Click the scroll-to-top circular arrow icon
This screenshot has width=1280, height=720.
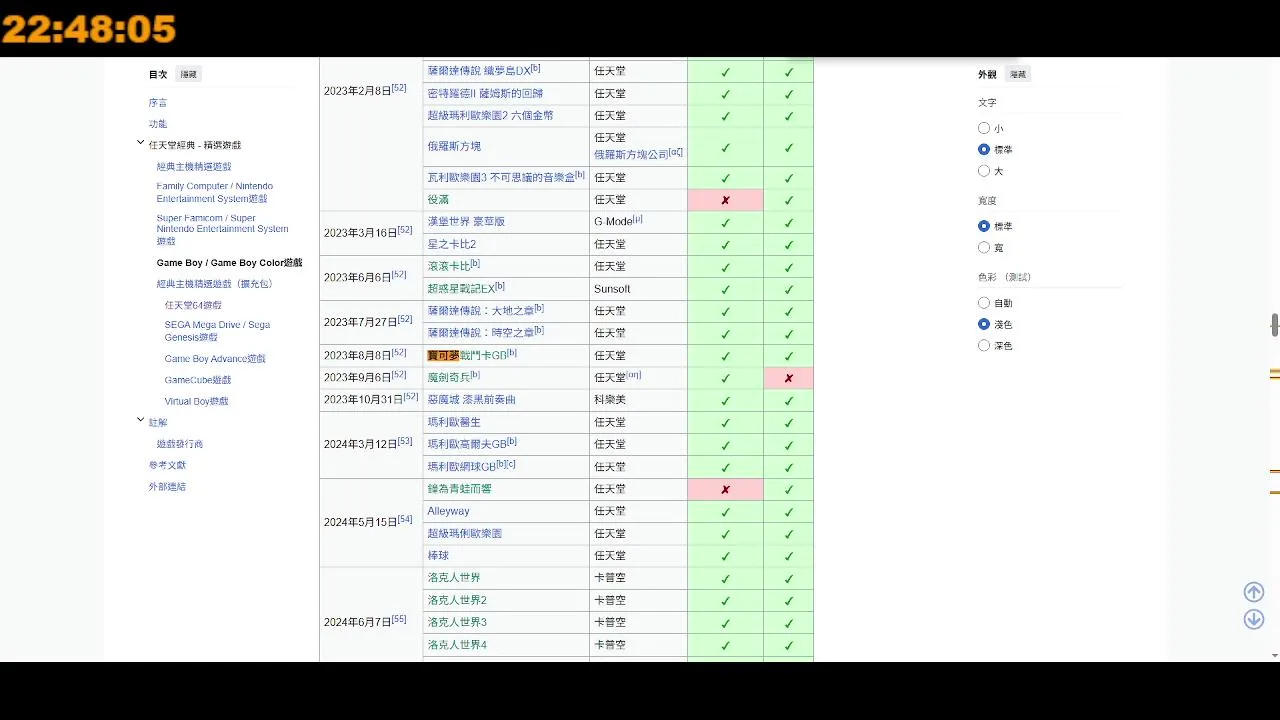click(x=1254, y=592)
